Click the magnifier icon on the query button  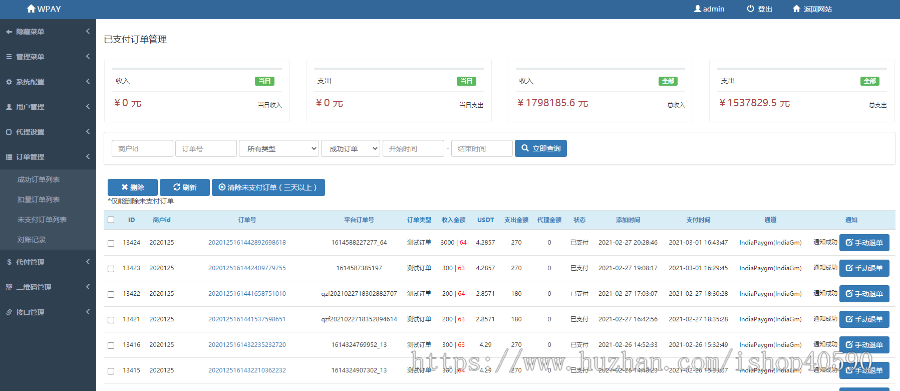coord(525,149)
